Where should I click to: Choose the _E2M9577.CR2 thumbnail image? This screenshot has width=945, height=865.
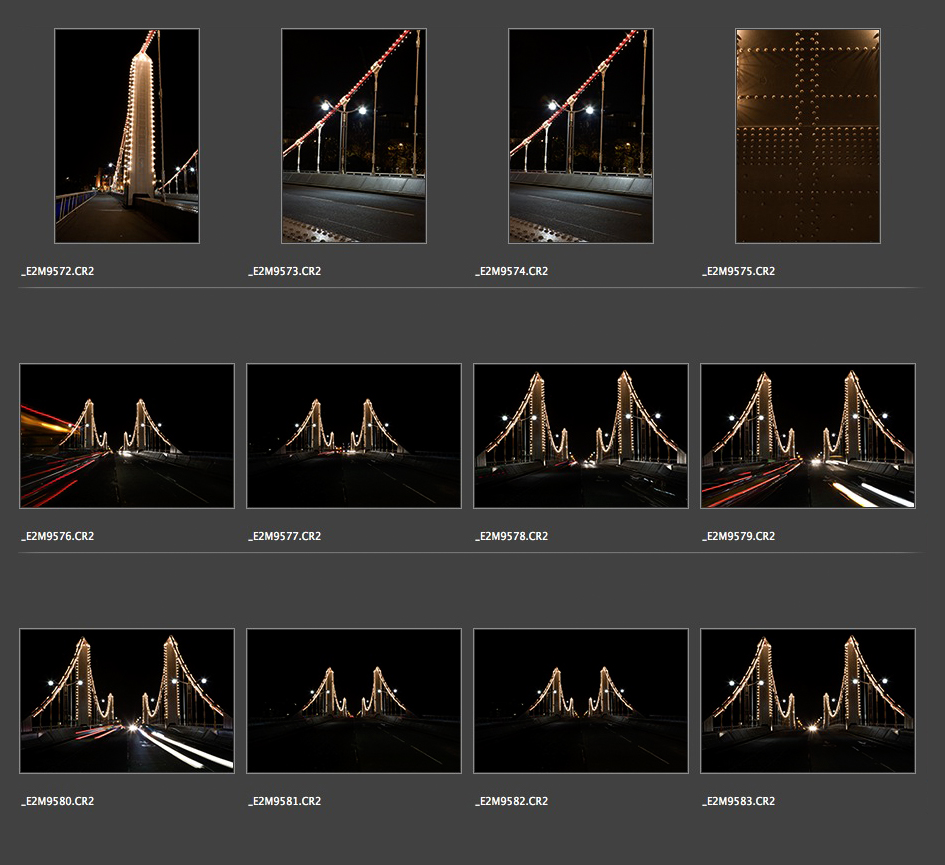point(354,436)
